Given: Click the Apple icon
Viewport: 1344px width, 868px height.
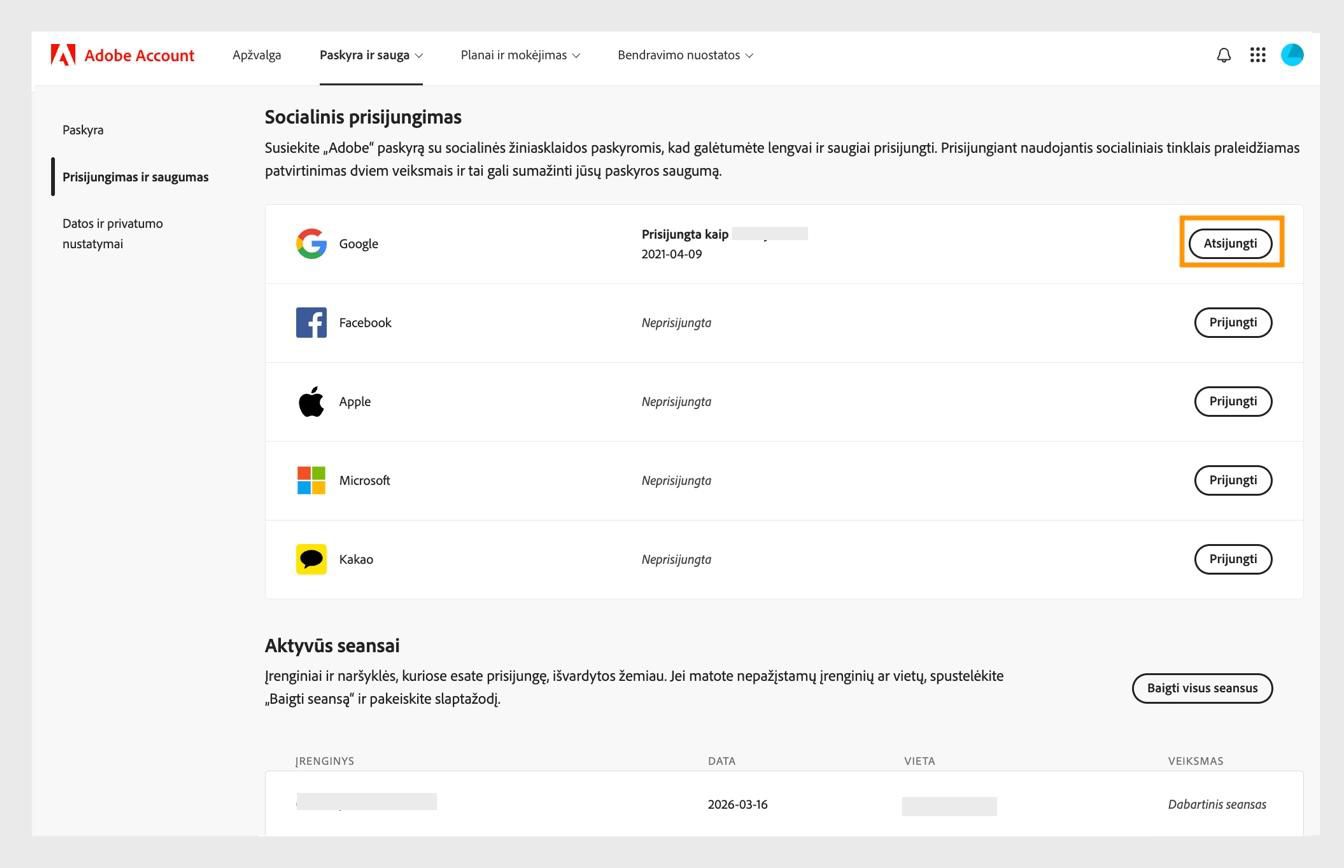Looking at the screenshot, I should [x=311, y=401].
